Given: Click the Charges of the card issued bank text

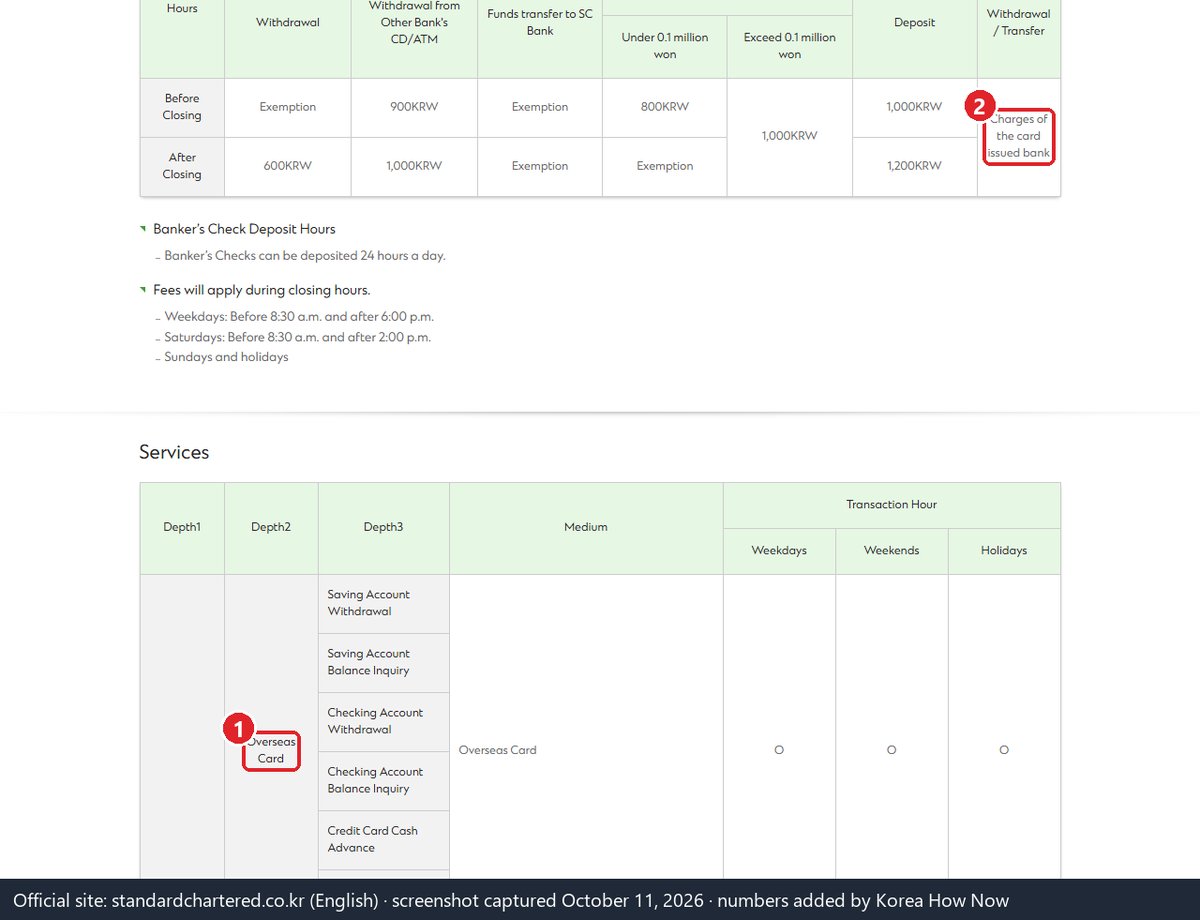Looking at the screenshot, I should (1019, 136).
